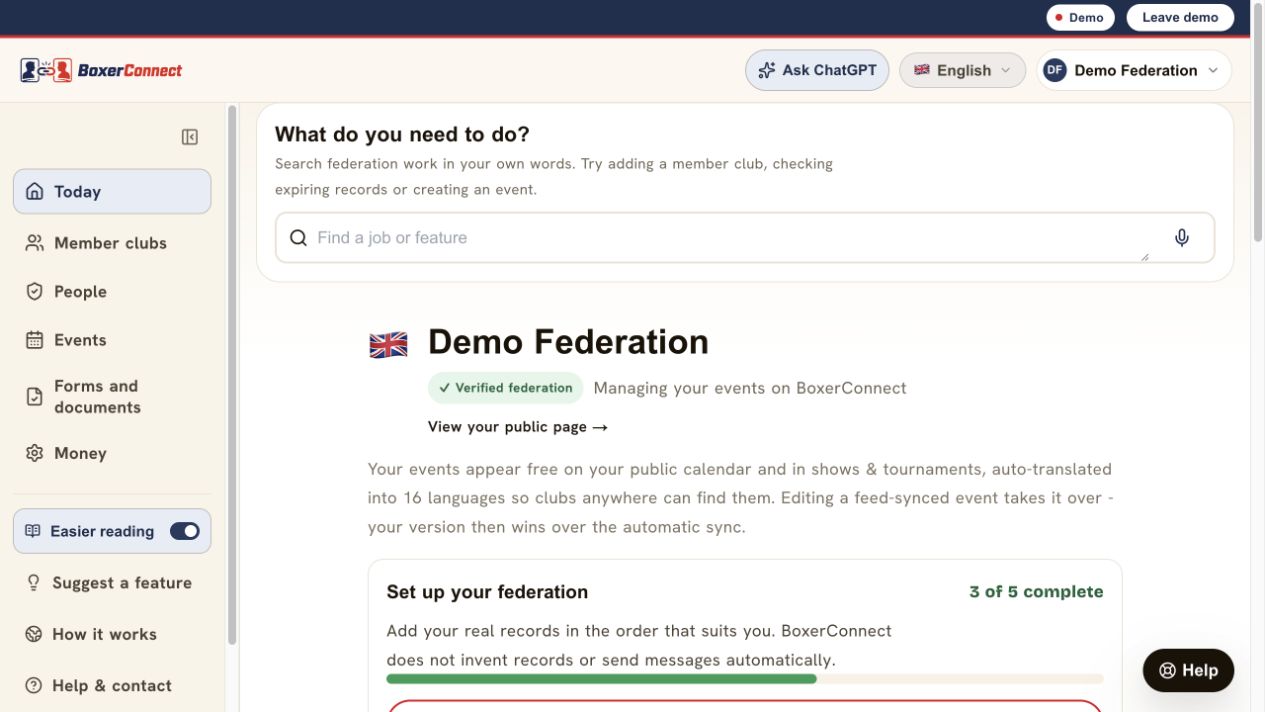Open Help & contact link
The width and height of the screenshot is (1265, 712).
click(112, 686)
